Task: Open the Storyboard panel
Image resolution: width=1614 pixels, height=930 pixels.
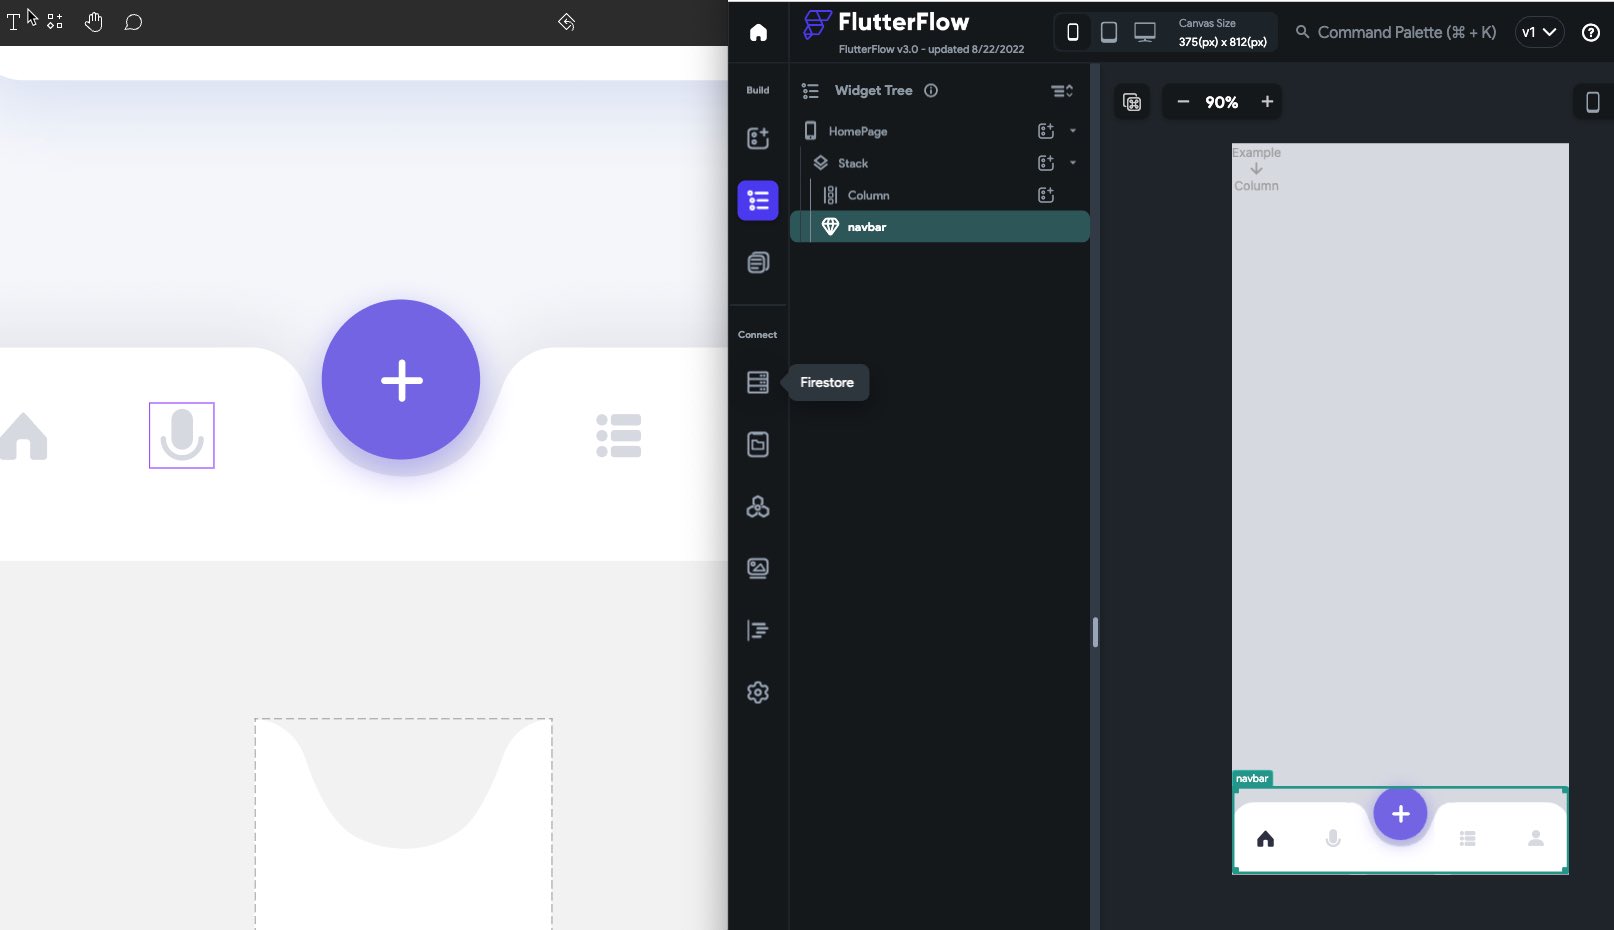Action: pos(757,262)
